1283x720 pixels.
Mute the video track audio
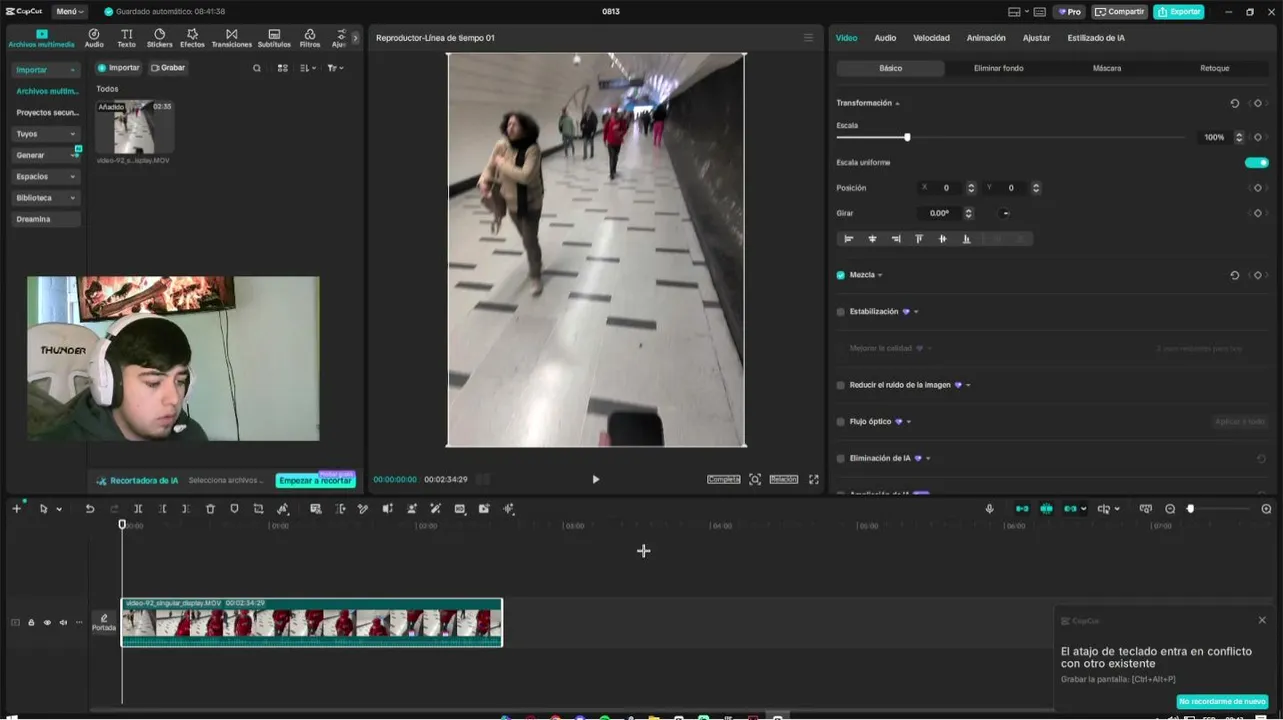(63, 623)
